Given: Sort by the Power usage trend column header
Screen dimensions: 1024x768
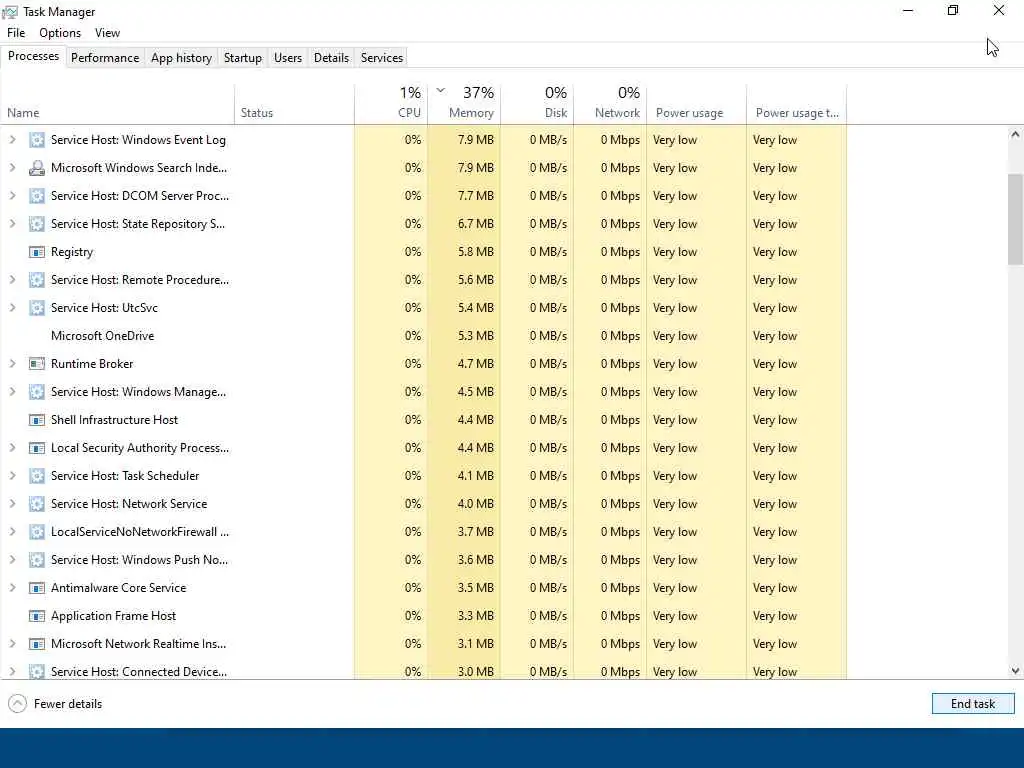Looking at the screenshot, I should click(x=797, y=104).
